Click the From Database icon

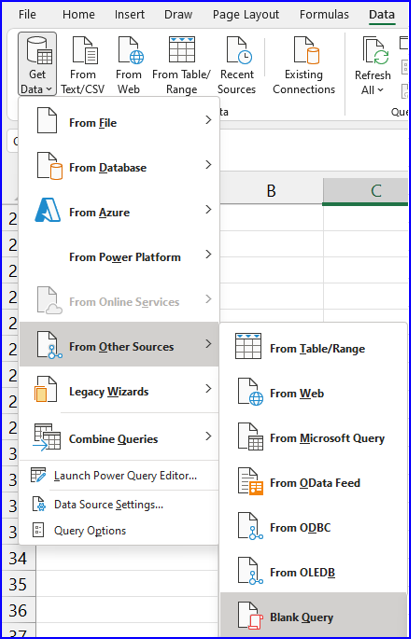[49, 166]
